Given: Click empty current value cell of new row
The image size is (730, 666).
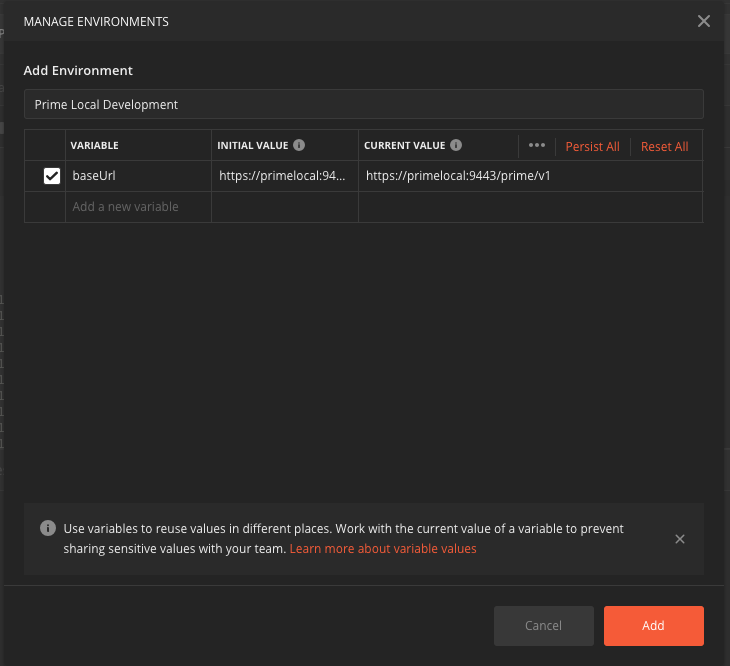Looking at the screenshot, I should 530,207.
